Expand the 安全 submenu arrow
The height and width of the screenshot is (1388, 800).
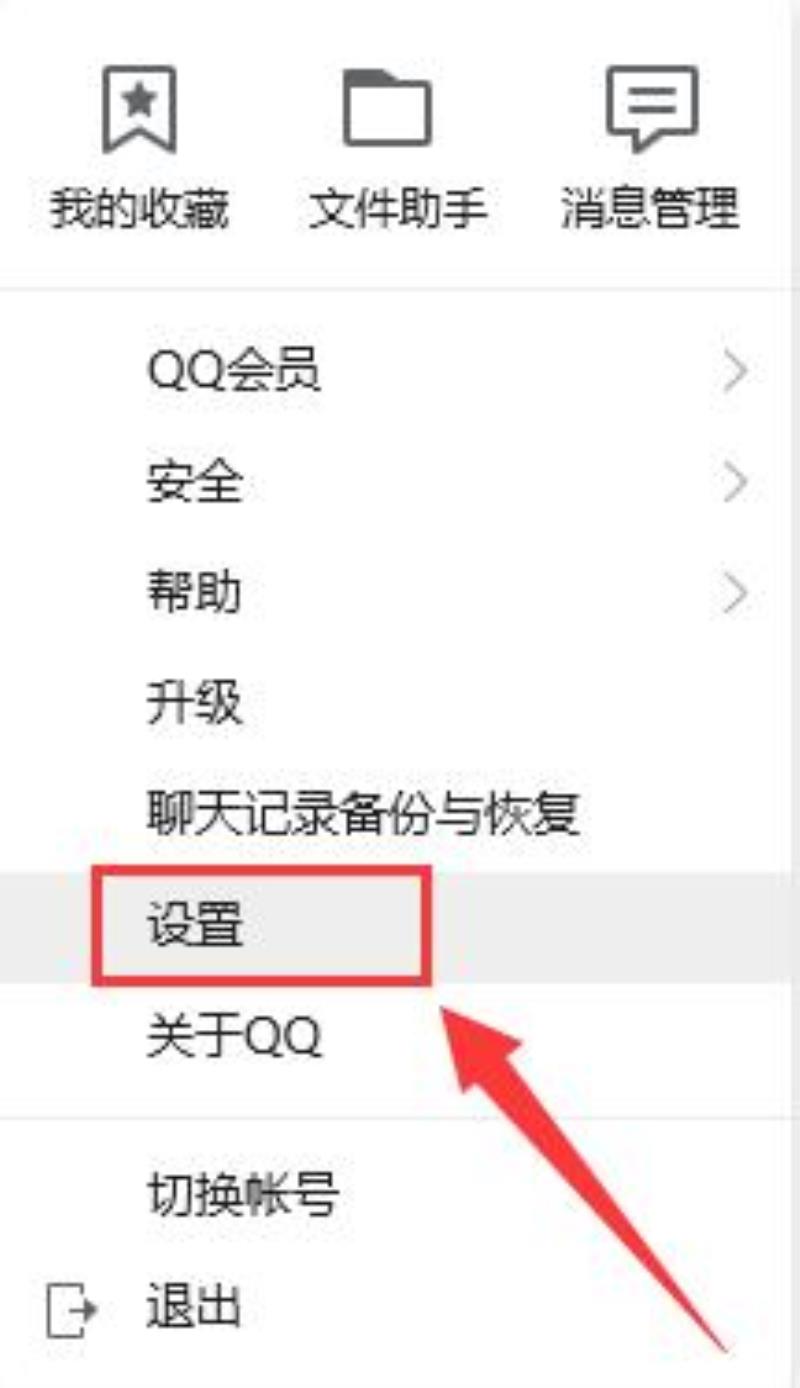pyautogui.click(x=736, y=484)
